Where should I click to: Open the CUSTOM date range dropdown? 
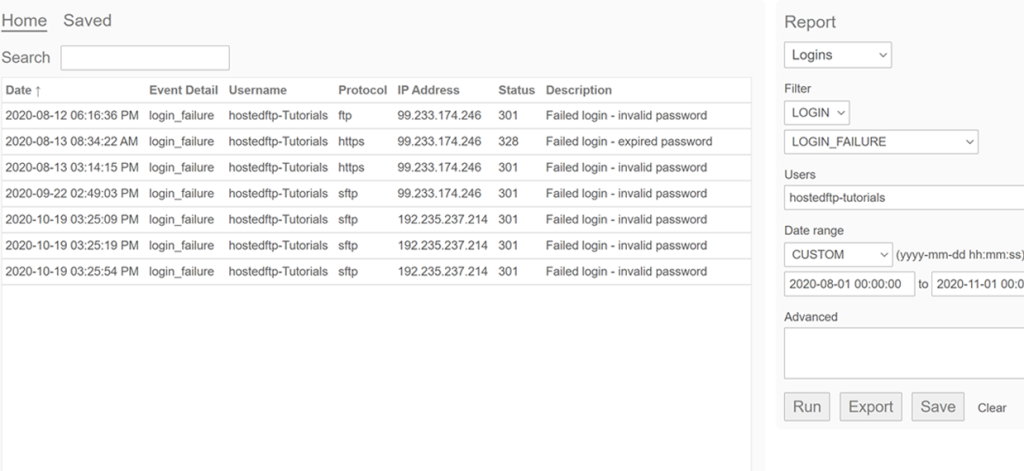(x=837, y=255)
